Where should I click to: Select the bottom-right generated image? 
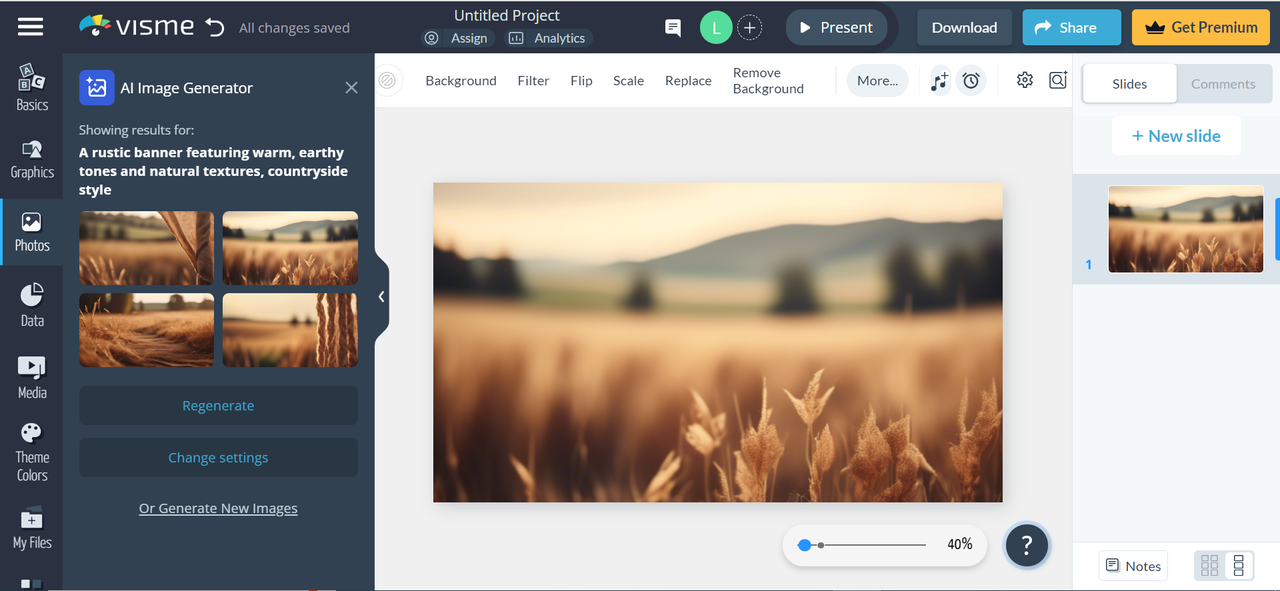pos(290,330)
